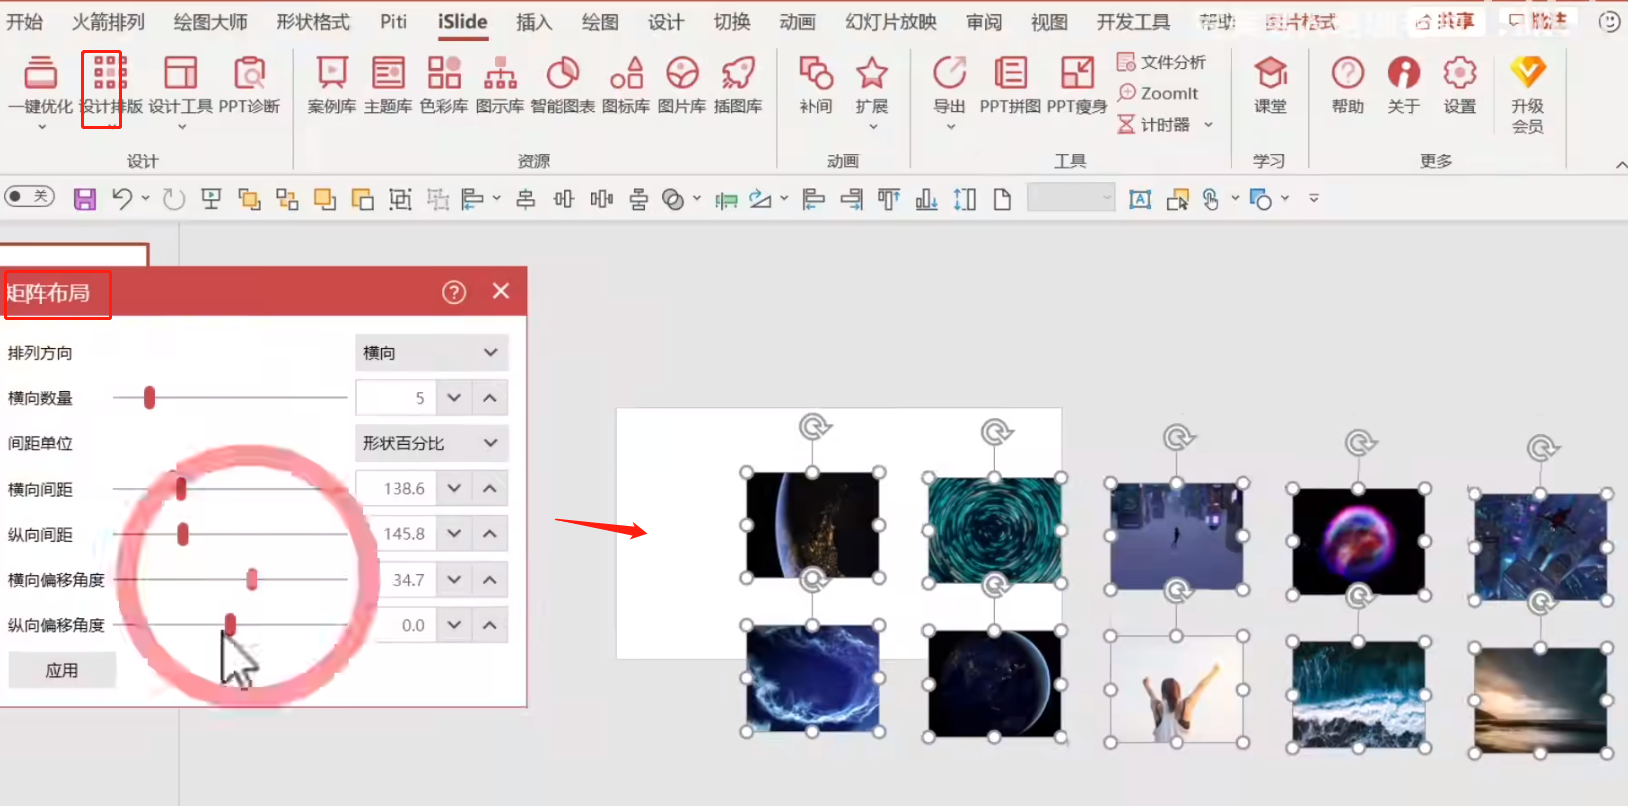This screenshot has height=806, width=1628.
Task: Open the 图片库 picture library
Action: 682,87
